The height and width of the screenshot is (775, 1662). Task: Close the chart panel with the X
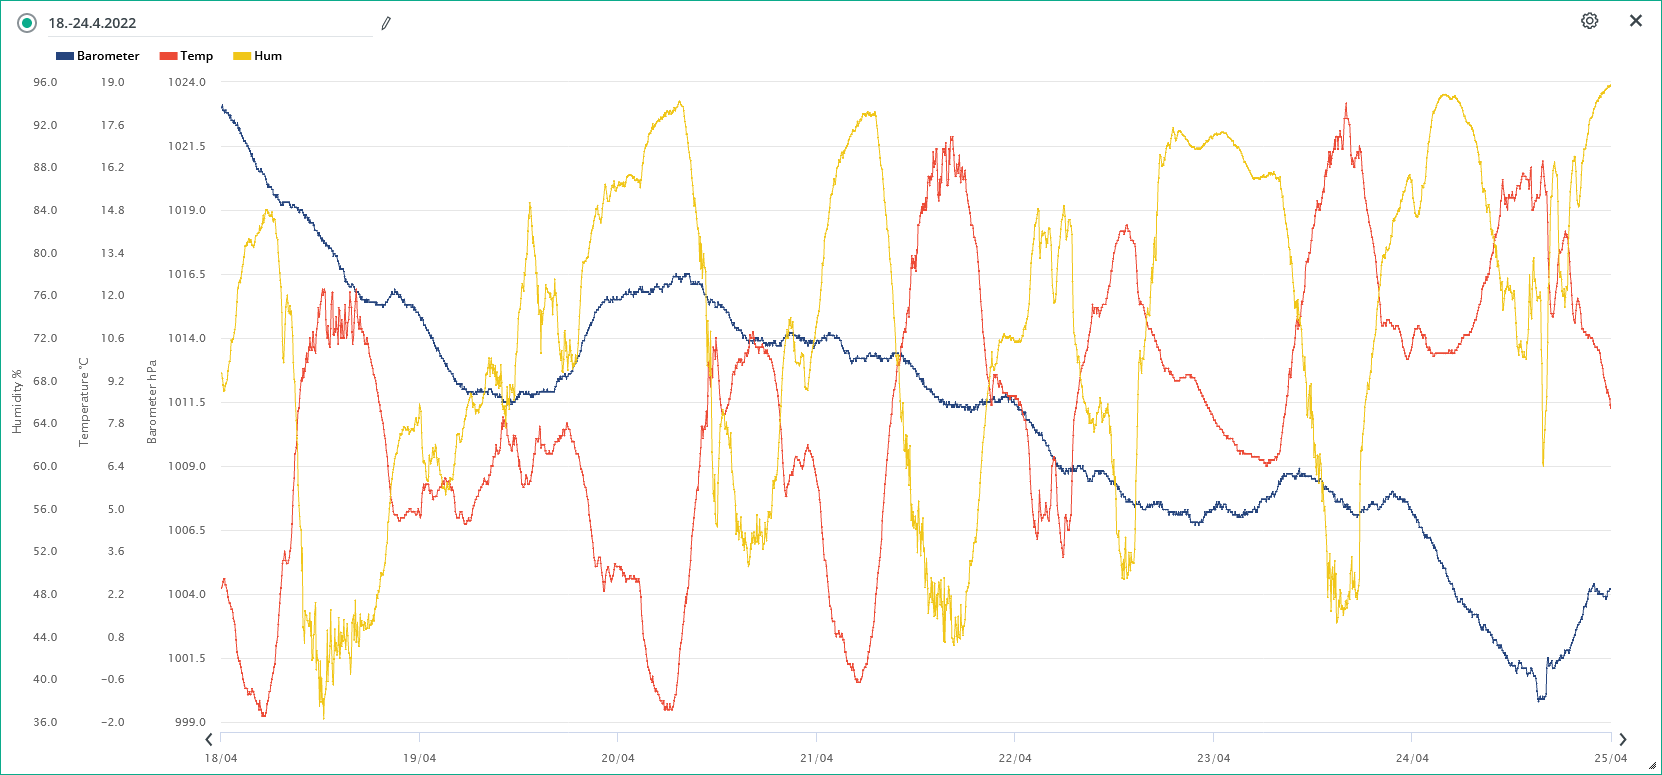(x=1635, y=21)
